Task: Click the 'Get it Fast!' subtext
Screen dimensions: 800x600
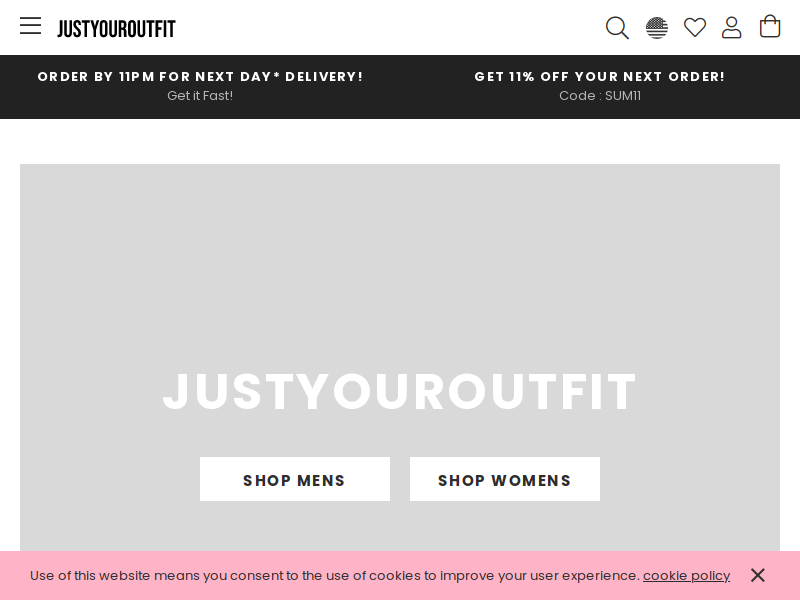Action: (200, 95)
